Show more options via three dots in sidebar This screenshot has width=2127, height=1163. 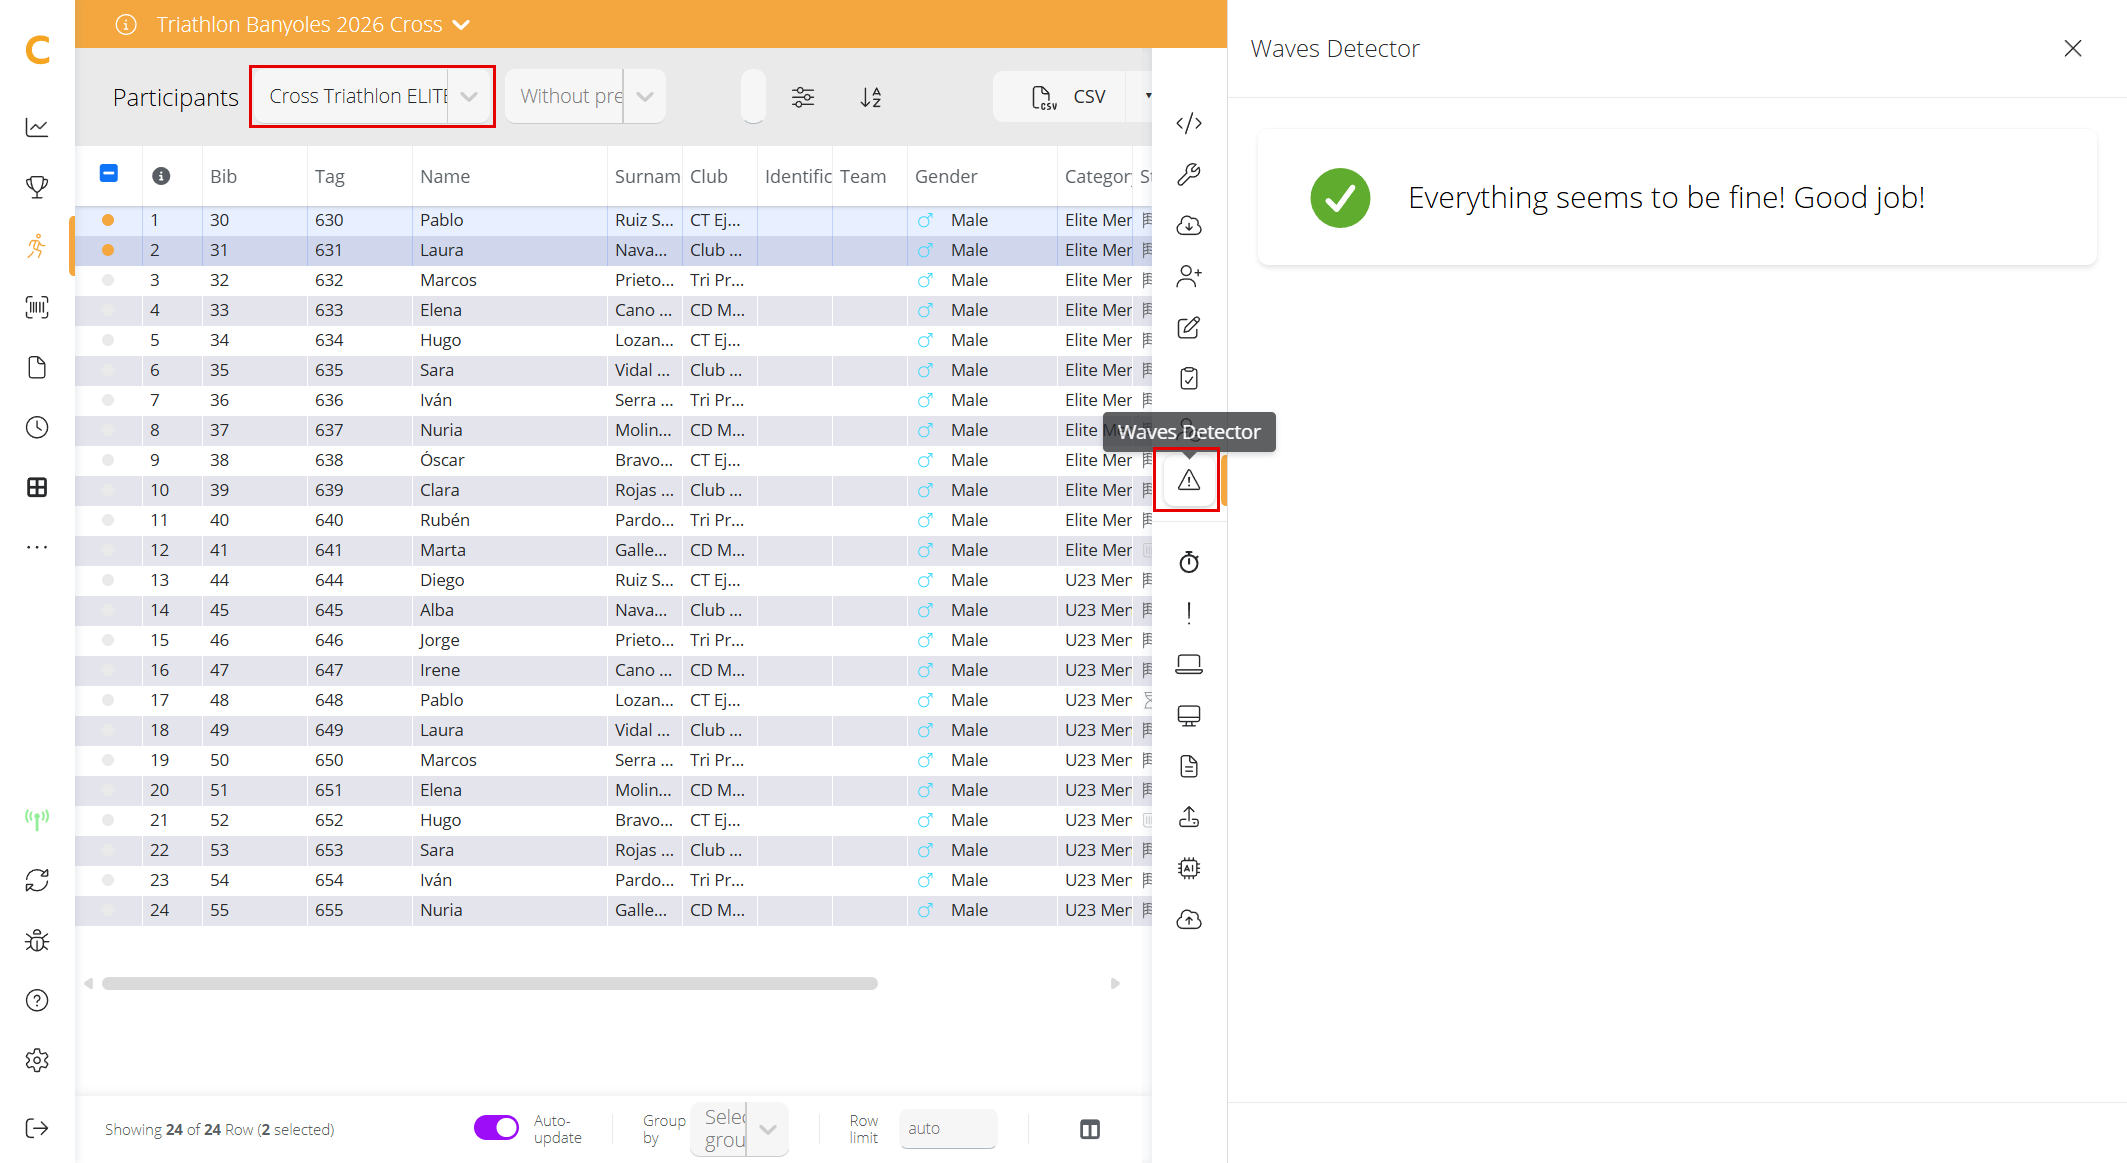tap(37, 547)
